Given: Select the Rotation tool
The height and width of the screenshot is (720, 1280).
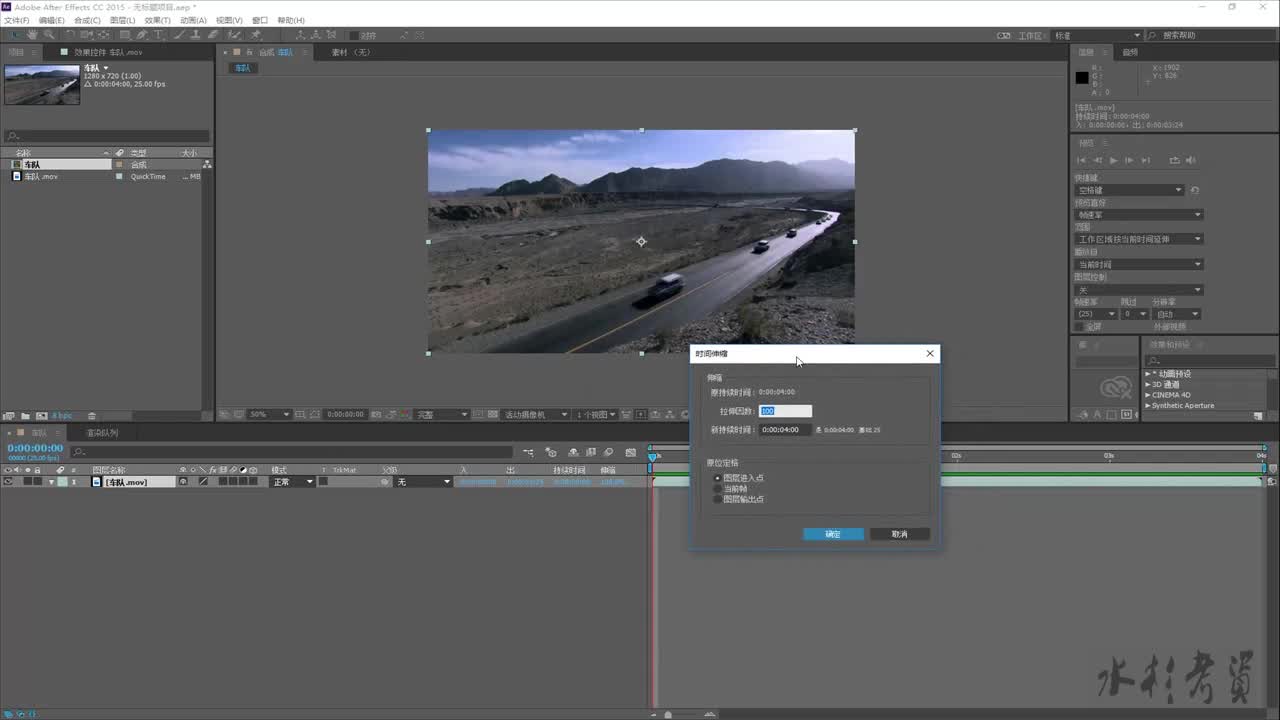Looking at the screenshot, I should (69, 35).
